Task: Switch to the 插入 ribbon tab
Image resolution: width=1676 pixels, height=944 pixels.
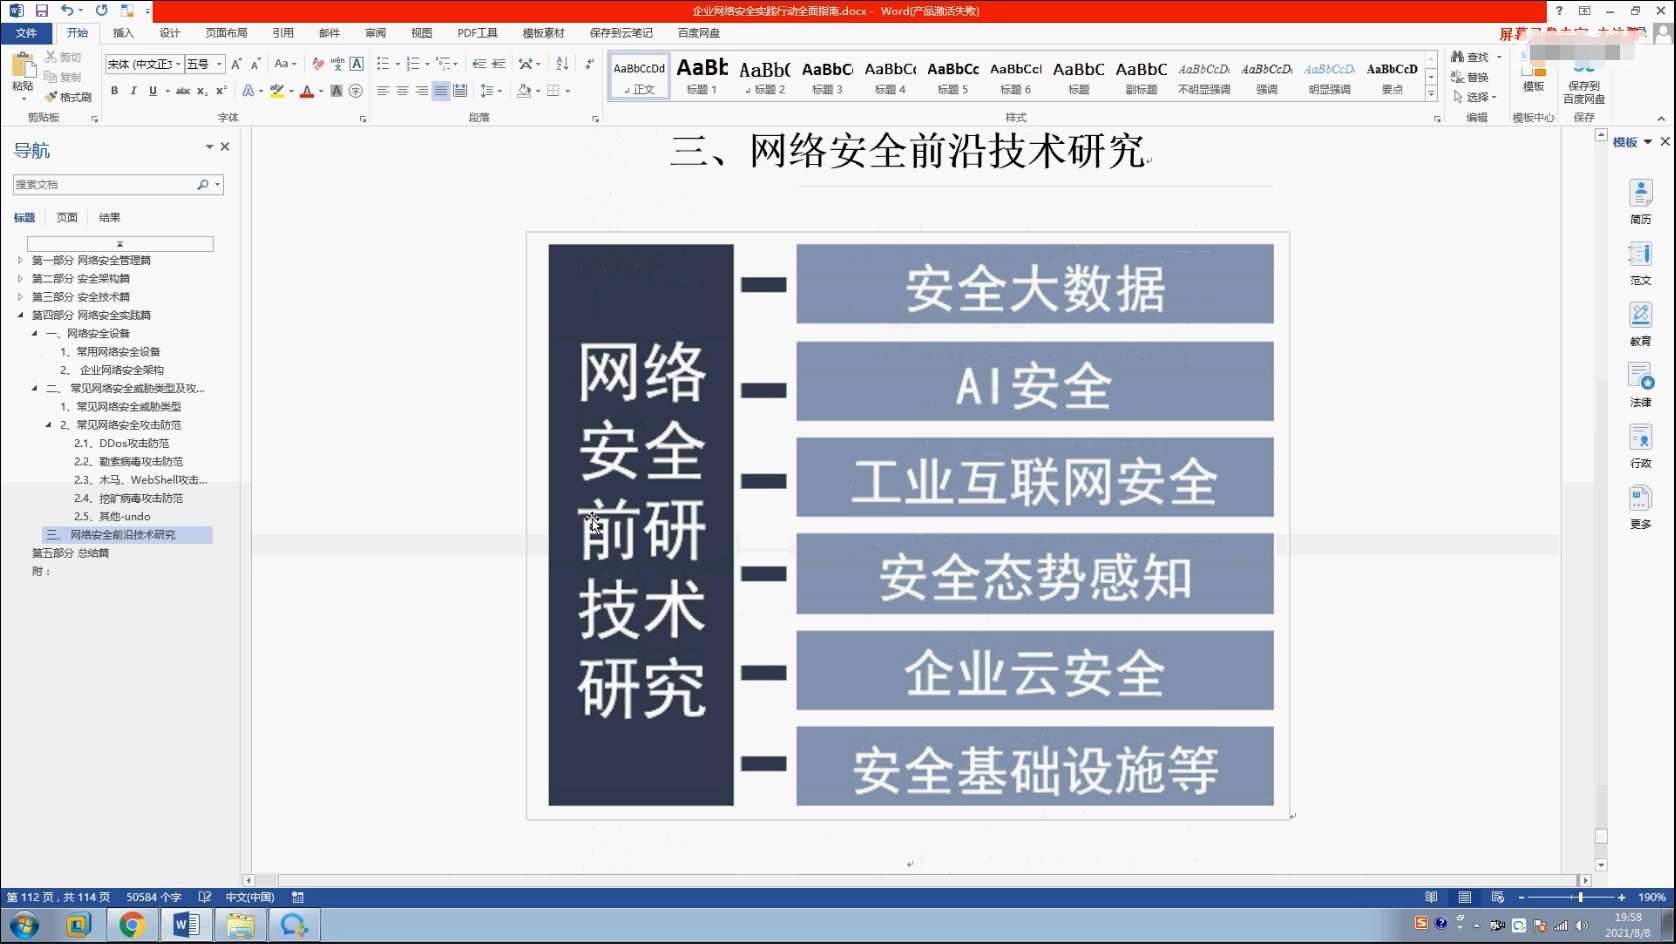Action: coord(122,32)
